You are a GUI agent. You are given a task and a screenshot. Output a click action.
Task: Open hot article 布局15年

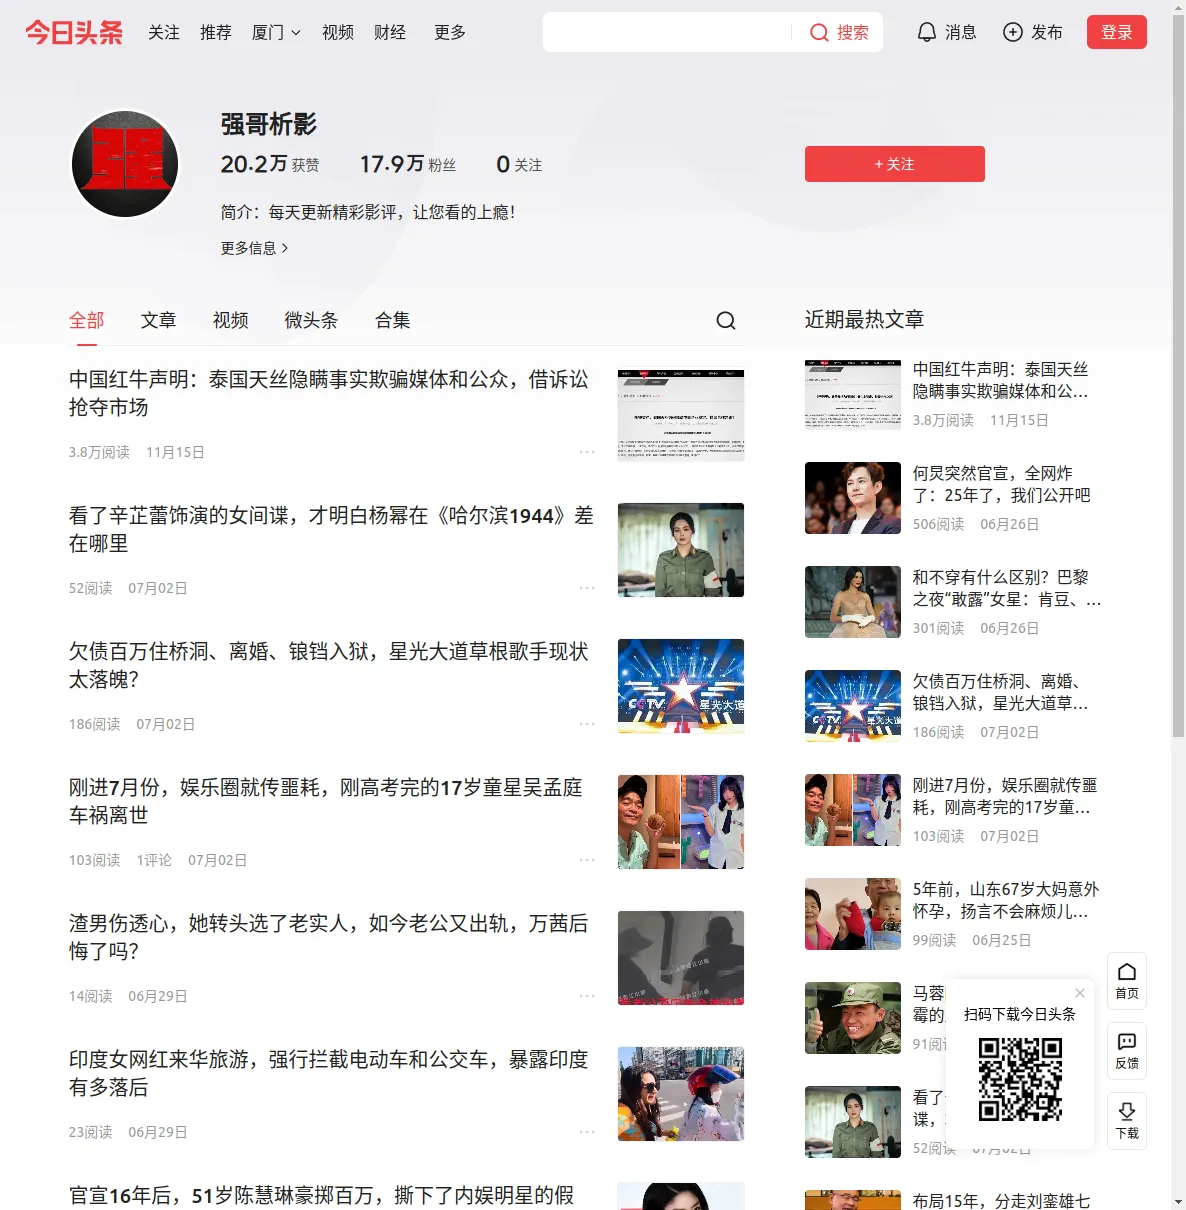click(x=1002, y=1200)
